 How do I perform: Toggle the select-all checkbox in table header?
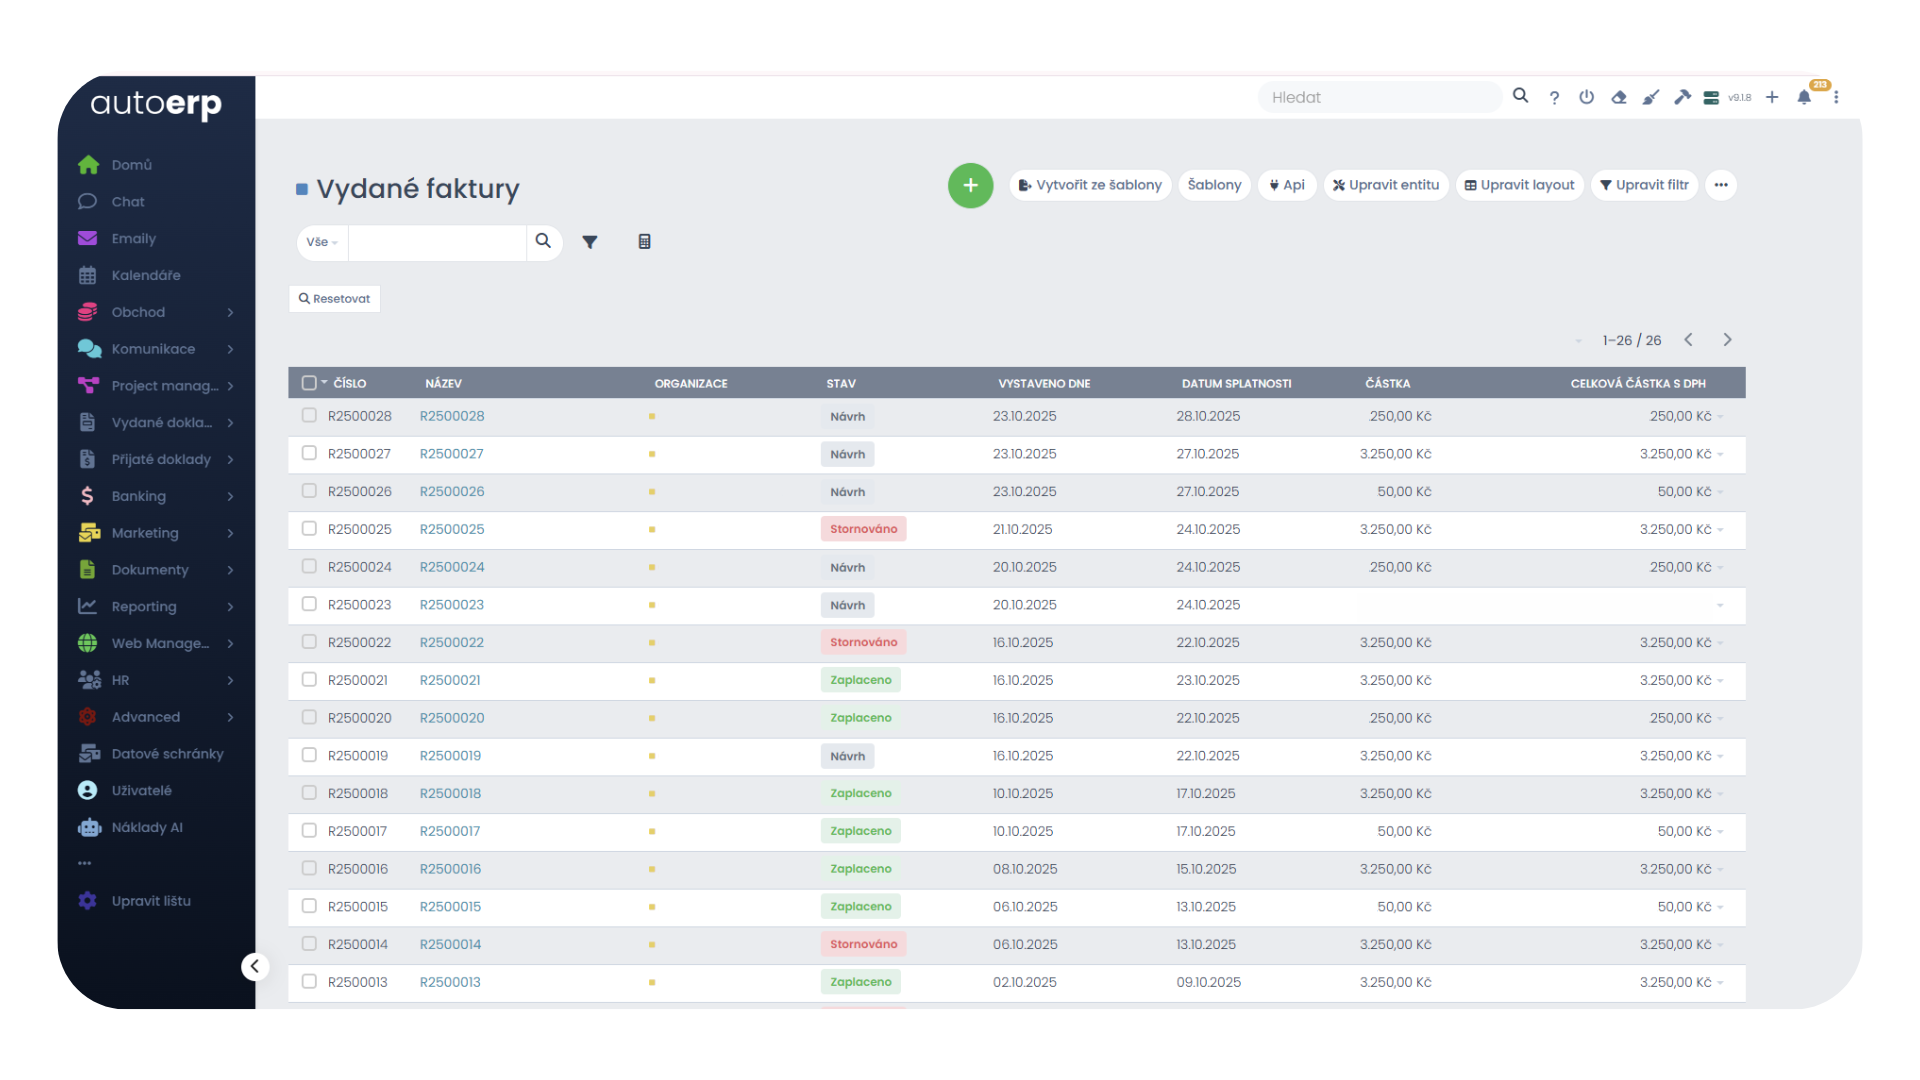[309, 383]
